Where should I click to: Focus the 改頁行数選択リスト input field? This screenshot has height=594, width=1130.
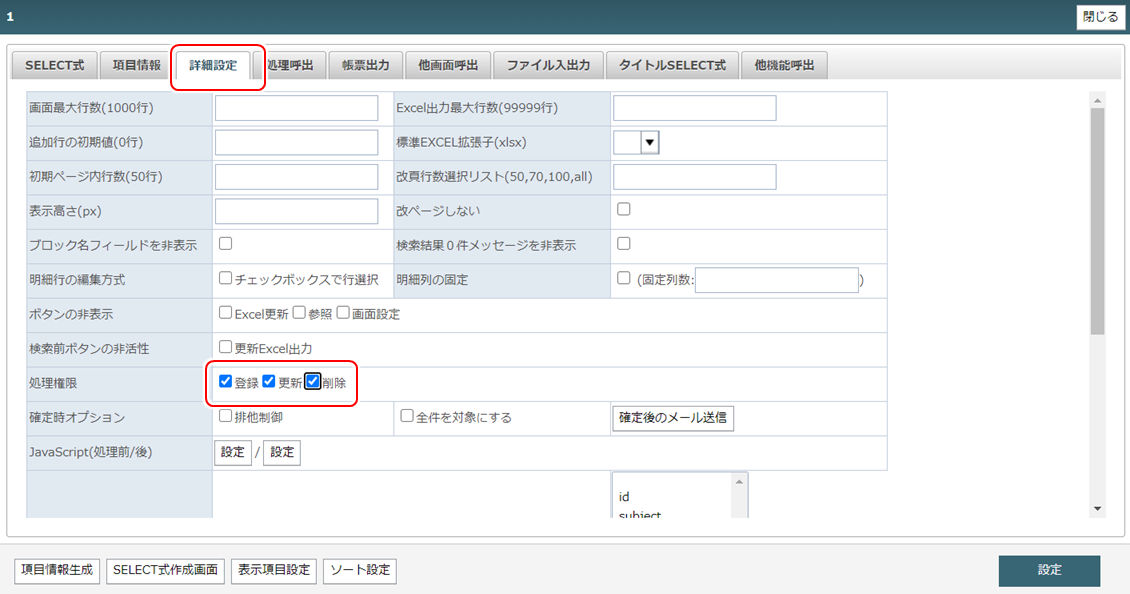pos(695,177)
